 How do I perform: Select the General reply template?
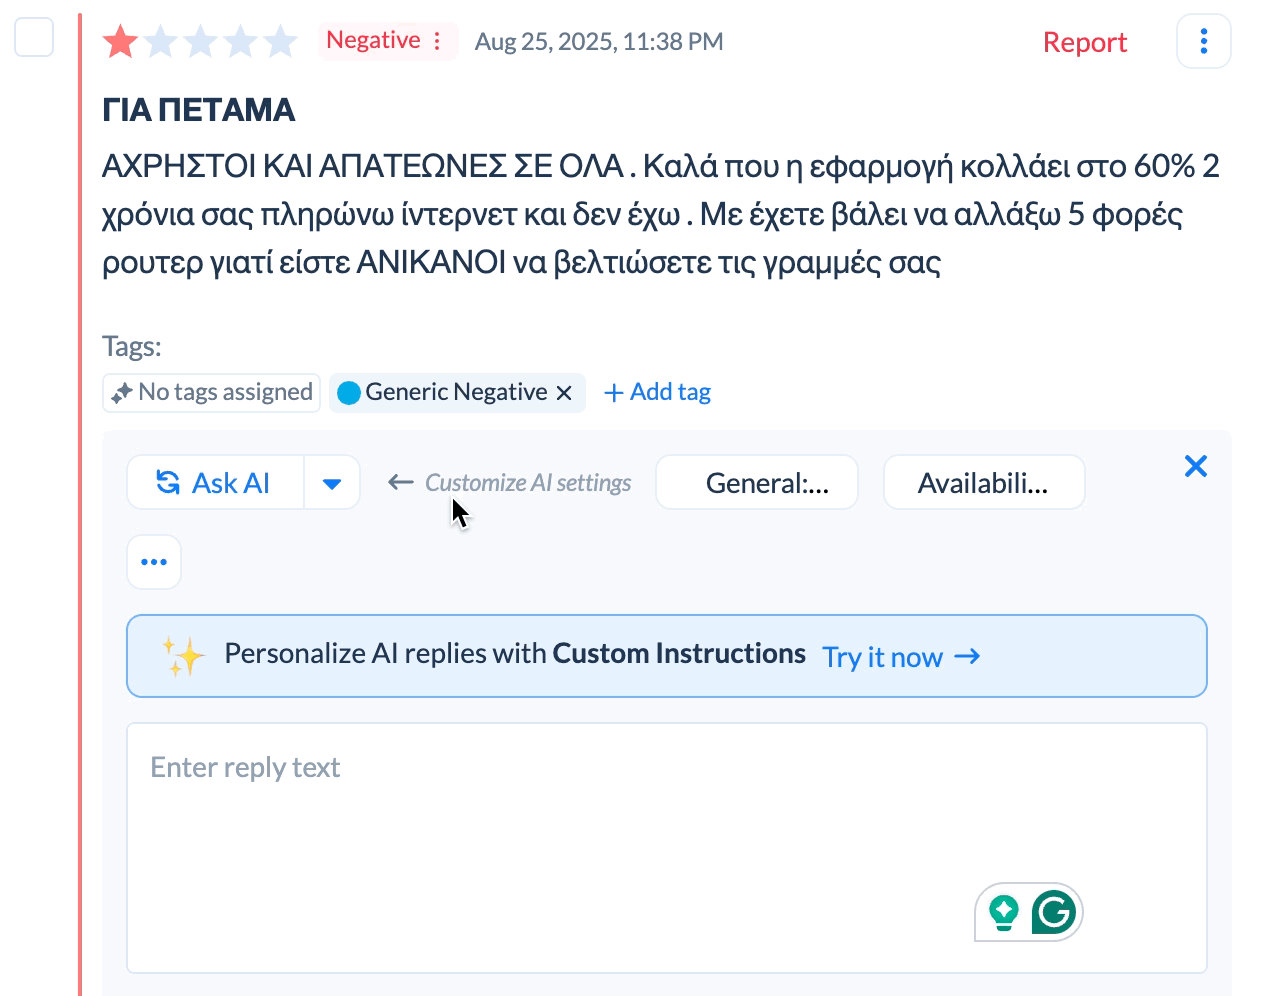coord(757,483)
